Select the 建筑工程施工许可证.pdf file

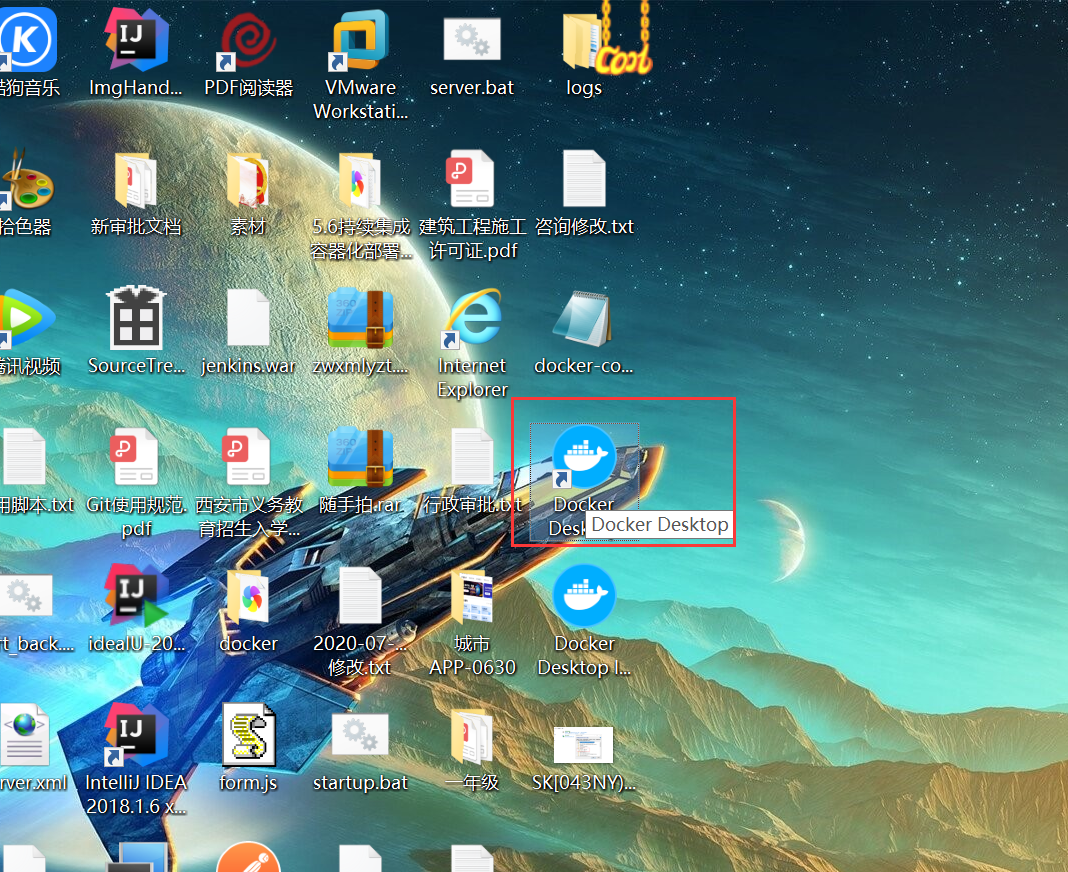(x=472, y=180)
